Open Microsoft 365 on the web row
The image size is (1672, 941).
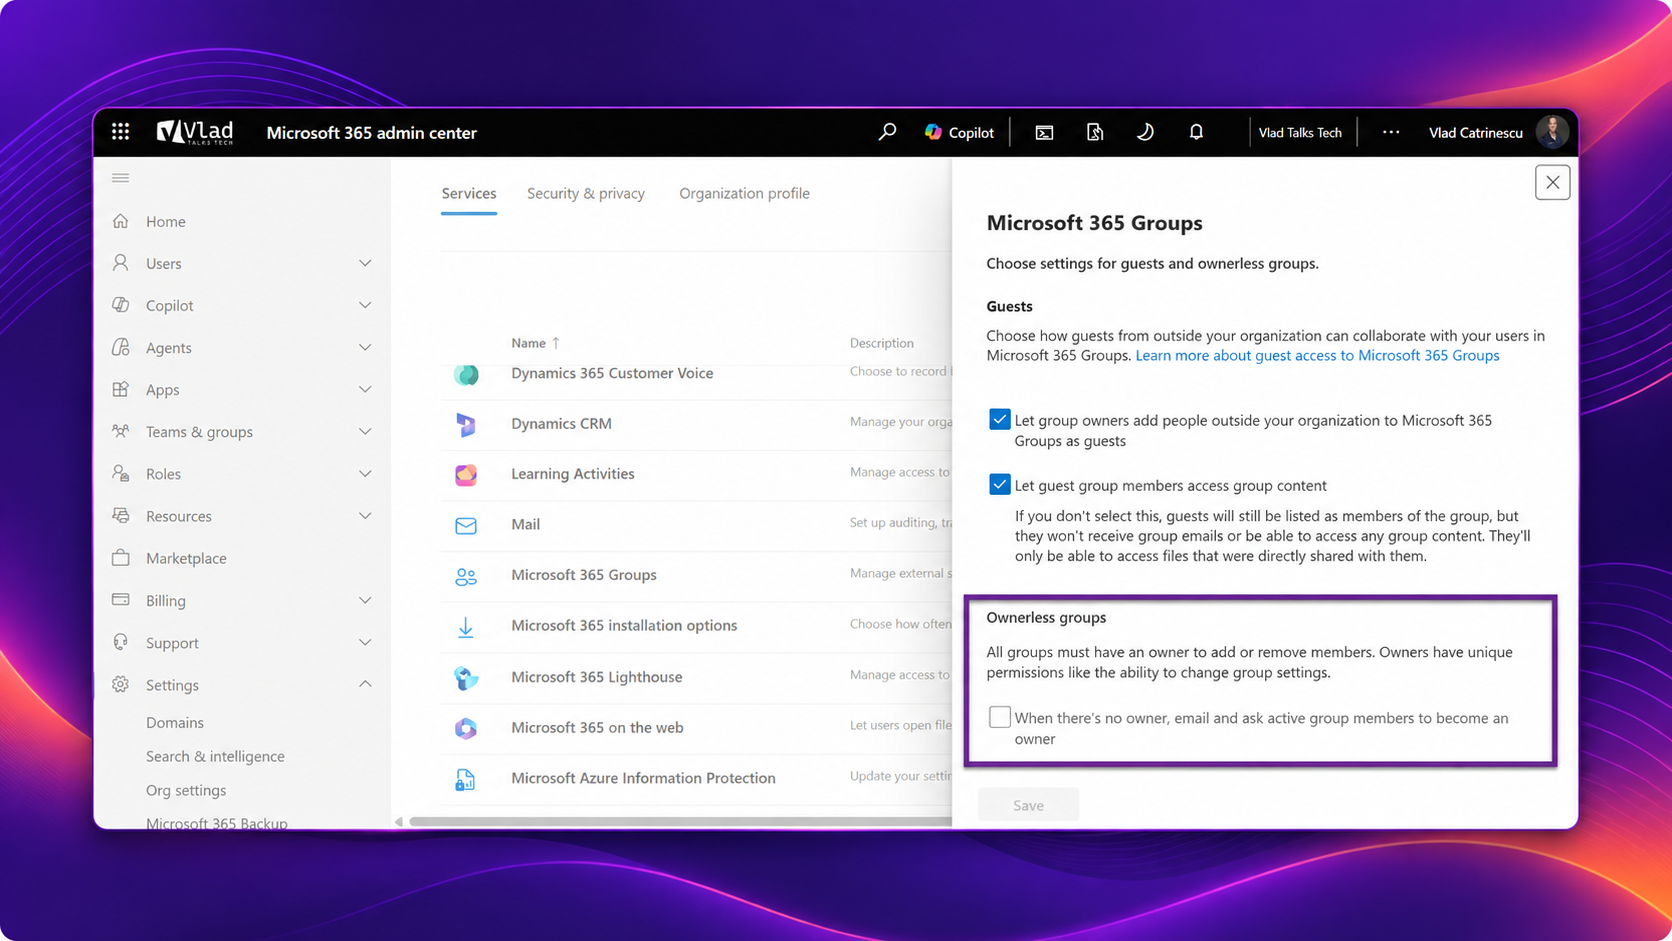tap(597, 728)
